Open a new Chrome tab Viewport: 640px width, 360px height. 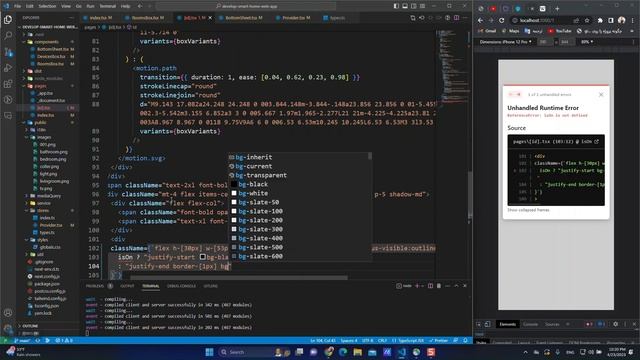(x=558, y=8)
